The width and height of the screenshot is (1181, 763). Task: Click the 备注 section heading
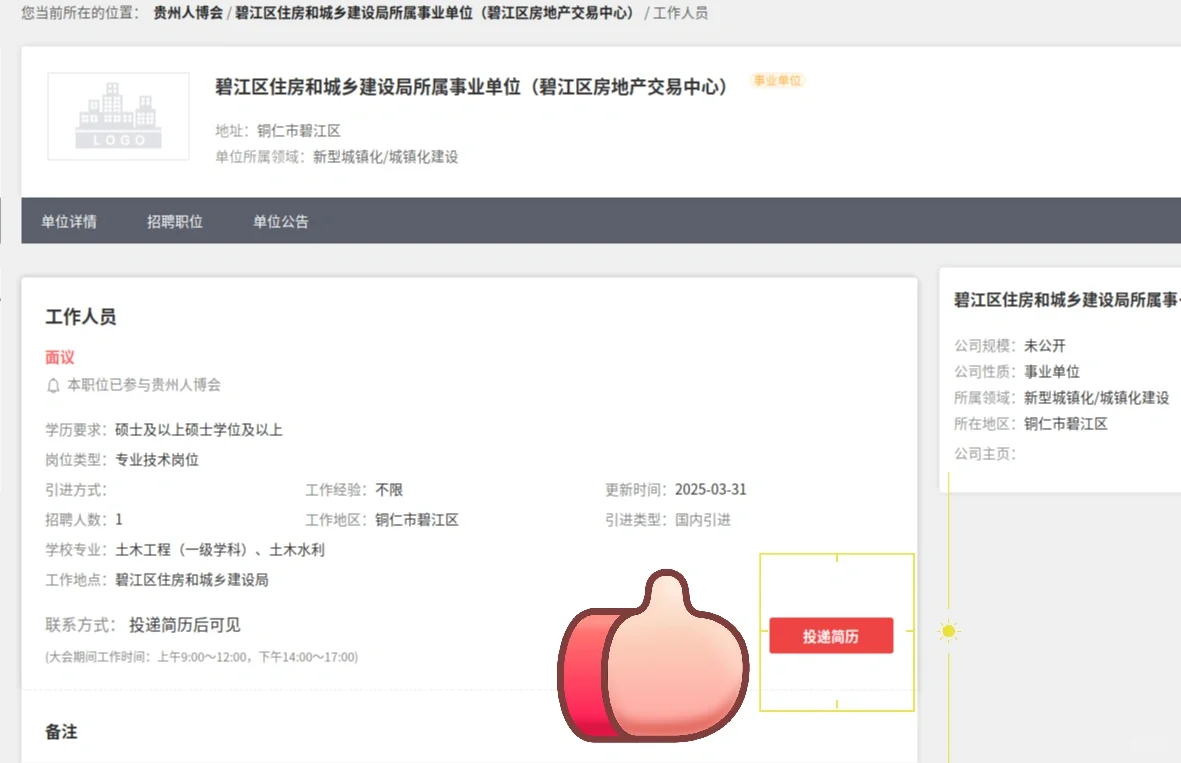[62, 732]
